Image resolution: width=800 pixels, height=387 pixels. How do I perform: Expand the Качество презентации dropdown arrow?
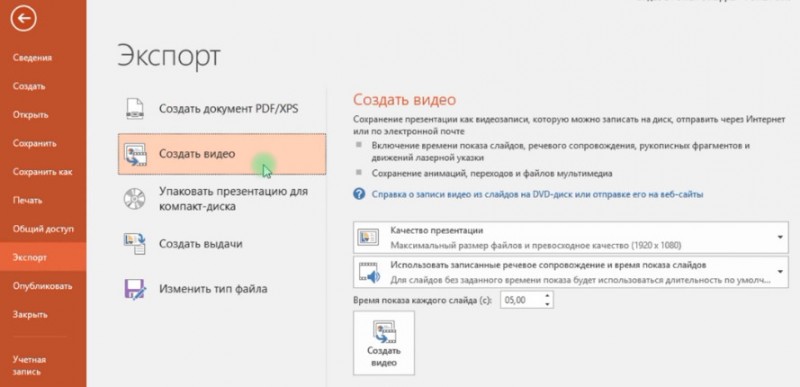[x=780, y=238]
